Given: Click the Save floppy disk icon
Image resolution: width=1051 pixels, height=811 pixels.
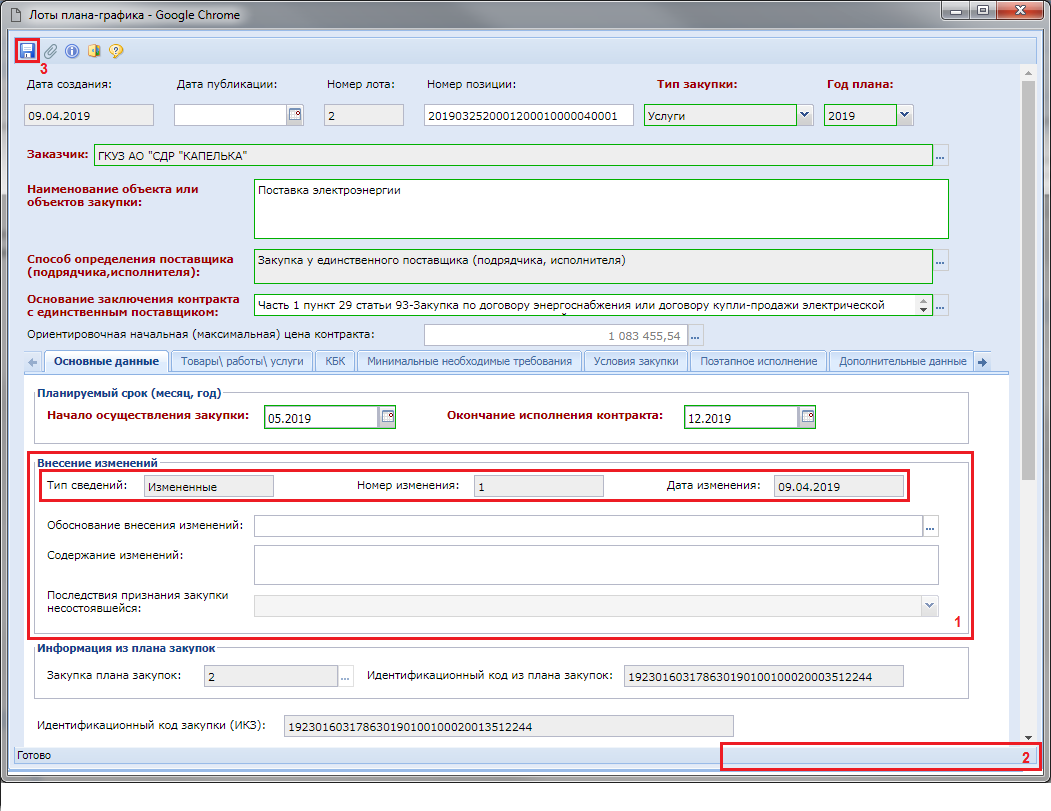Looking at the screenshot, I should pyautogui.click(x=28, y=50).
